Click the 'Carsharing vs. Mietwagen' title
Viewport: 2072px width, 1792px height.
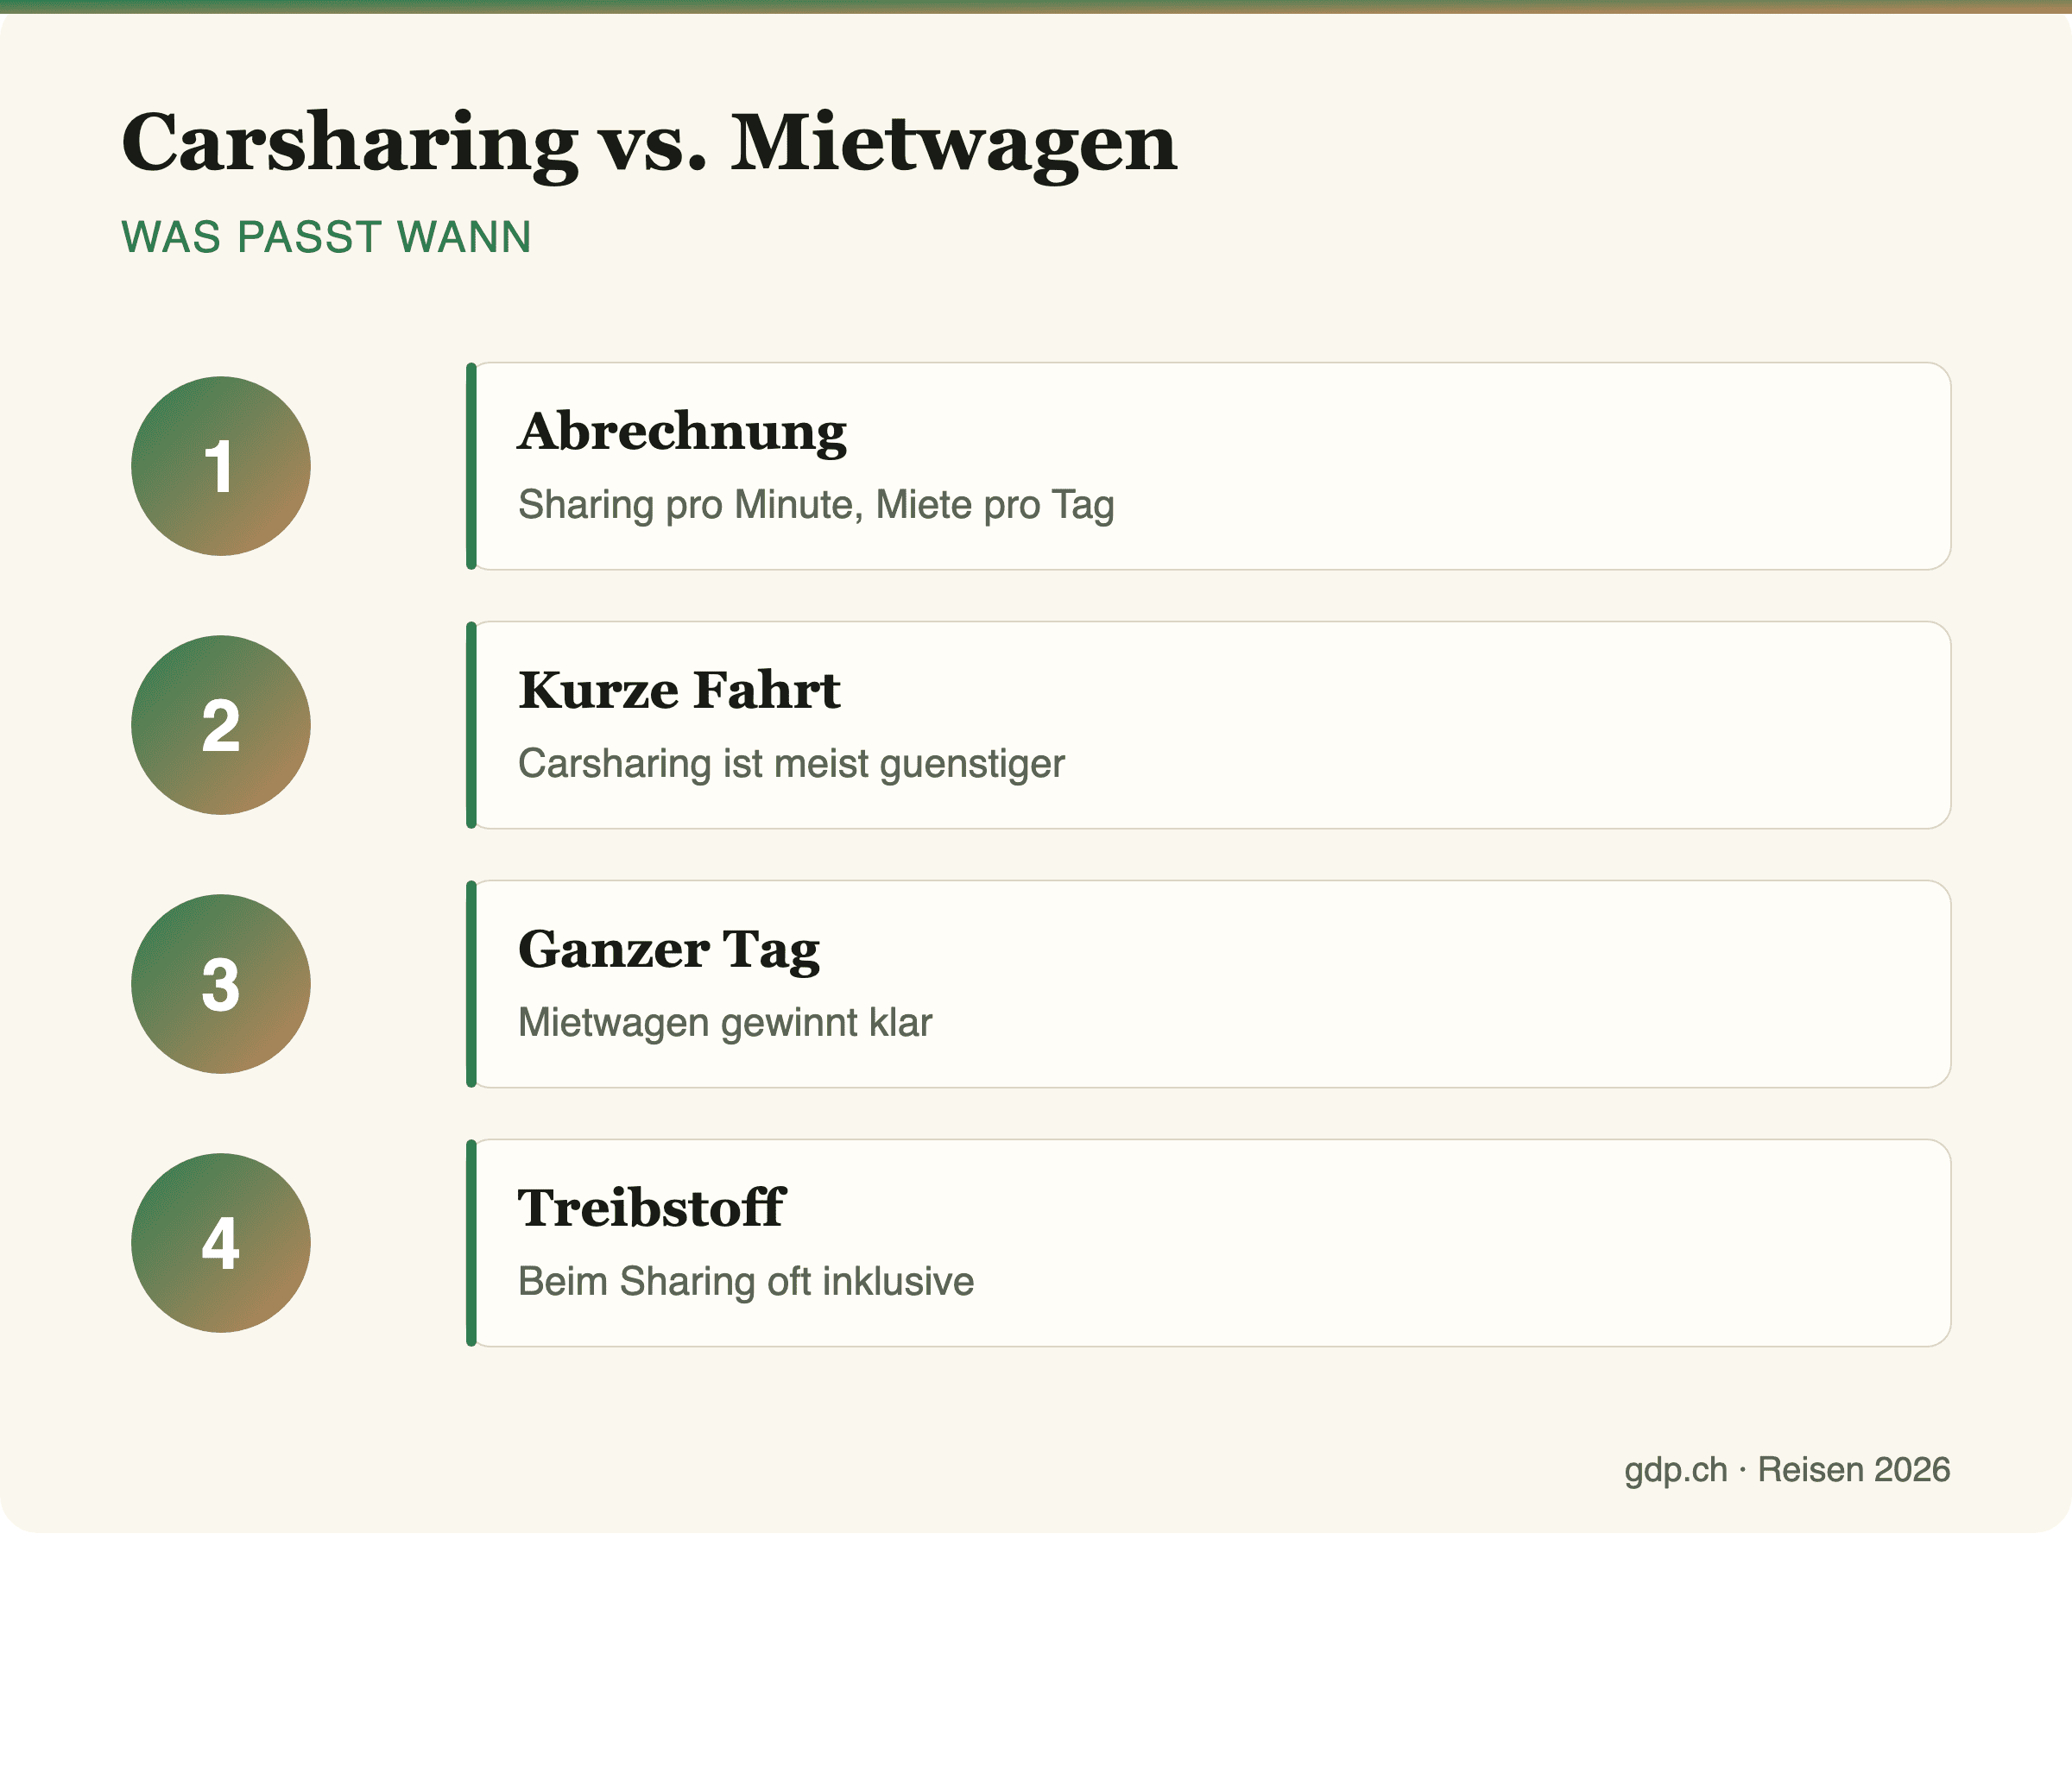pyautogui.click(x=650, y=143)
